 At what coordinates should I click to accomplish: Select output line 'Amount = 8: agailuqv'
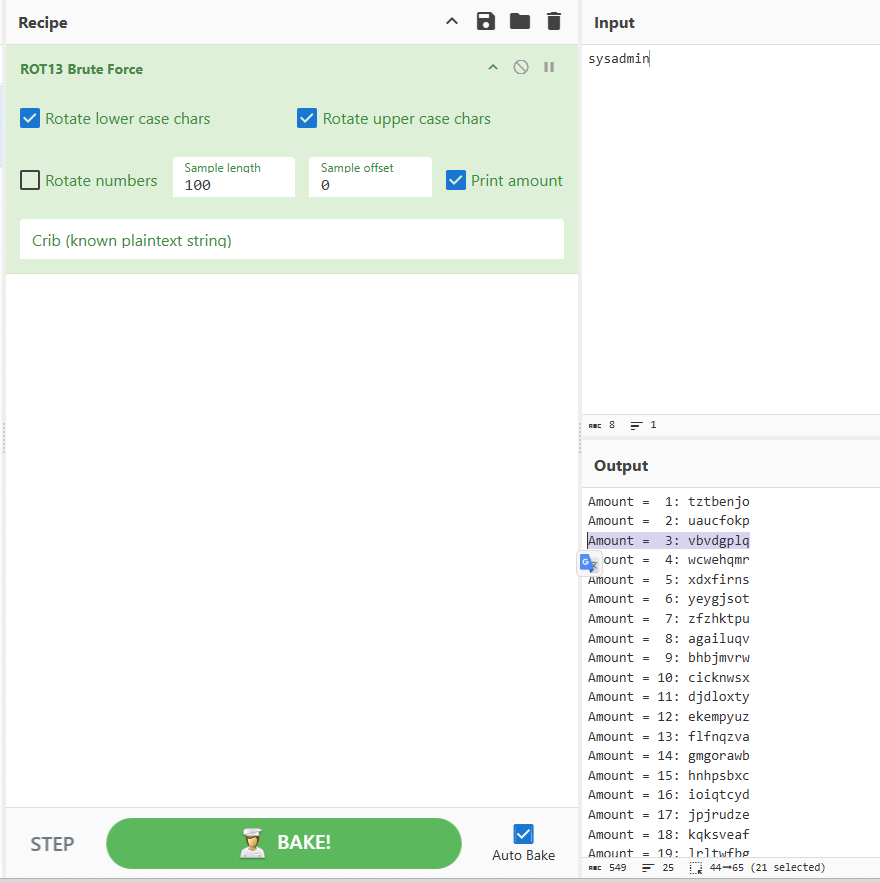tap(668, 638)
